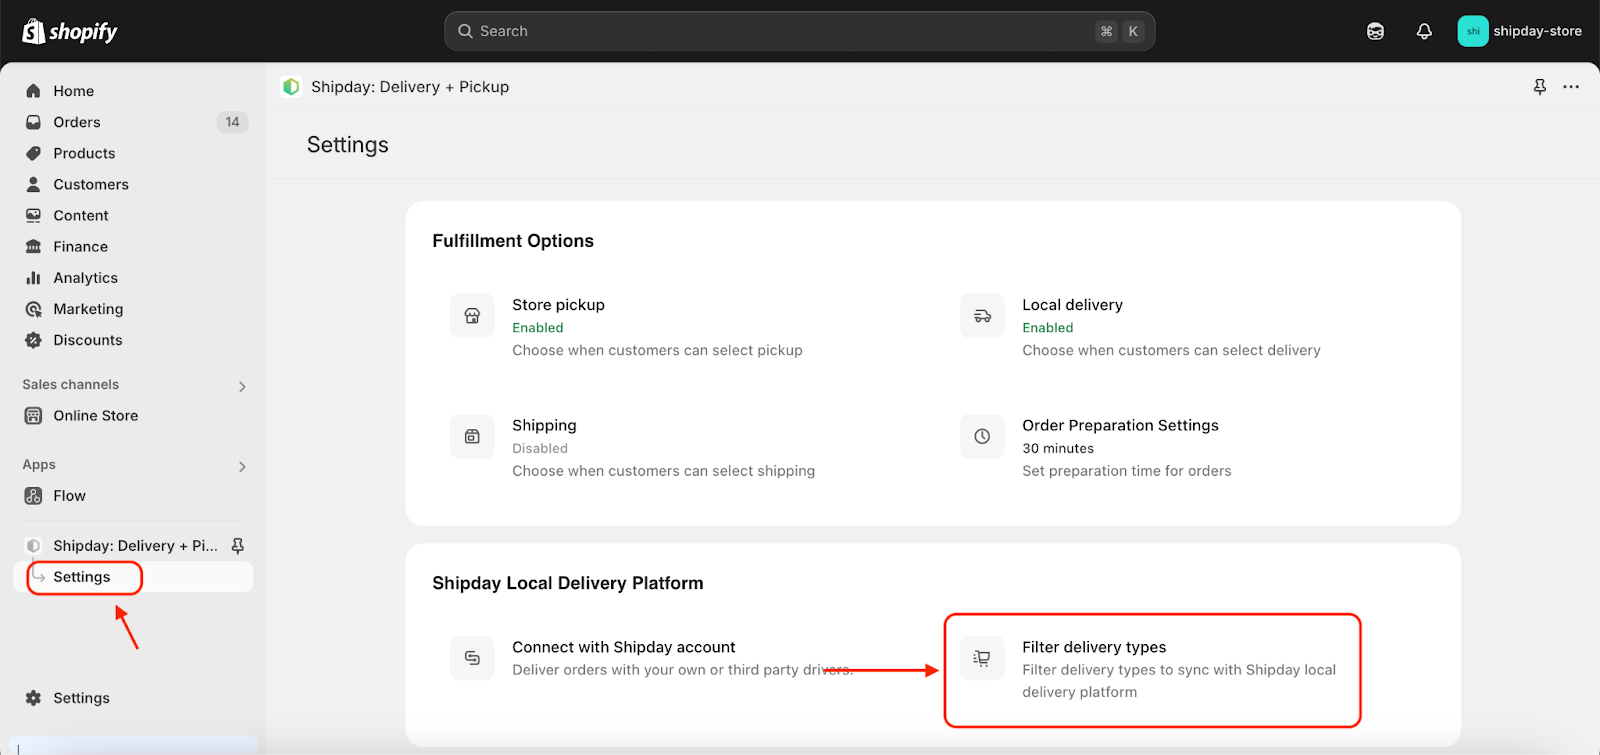Click Enabled status under Store pickup
Screen dimensions: 1600x755
[538, 328]
